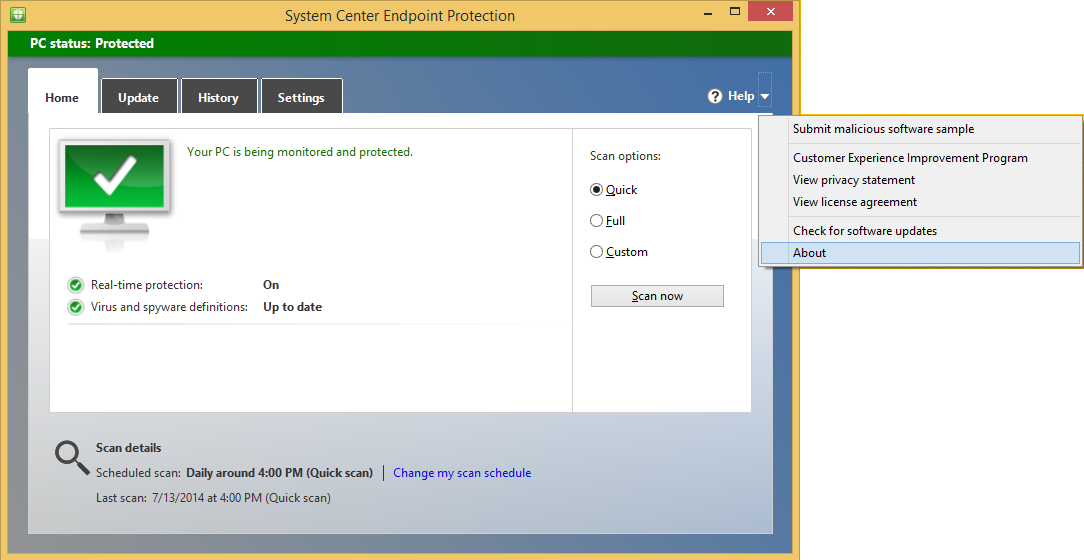Click the Virus and spyware definitions check icon
The width and height of the screenshot is (1084, 560).
click(76, 307)
